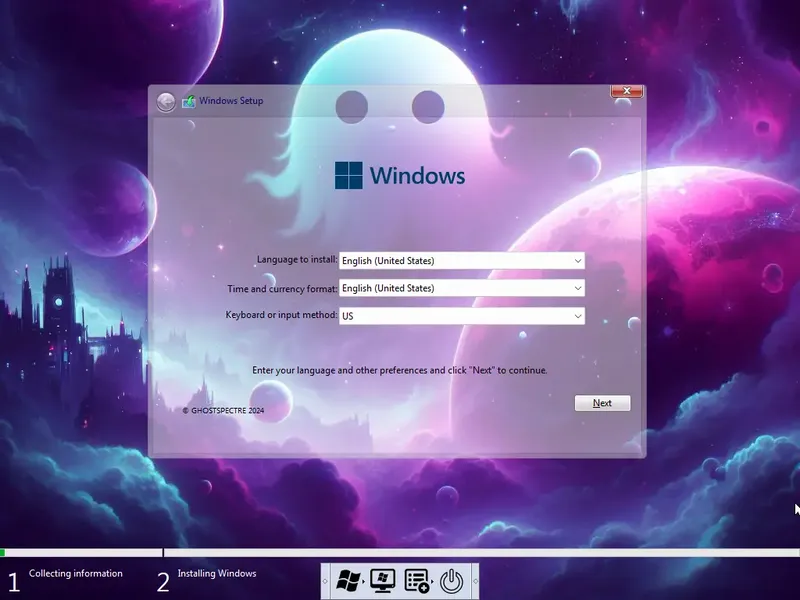
Task: Expand the arrow beside the task list icon
Action: (x=432, y=581)
